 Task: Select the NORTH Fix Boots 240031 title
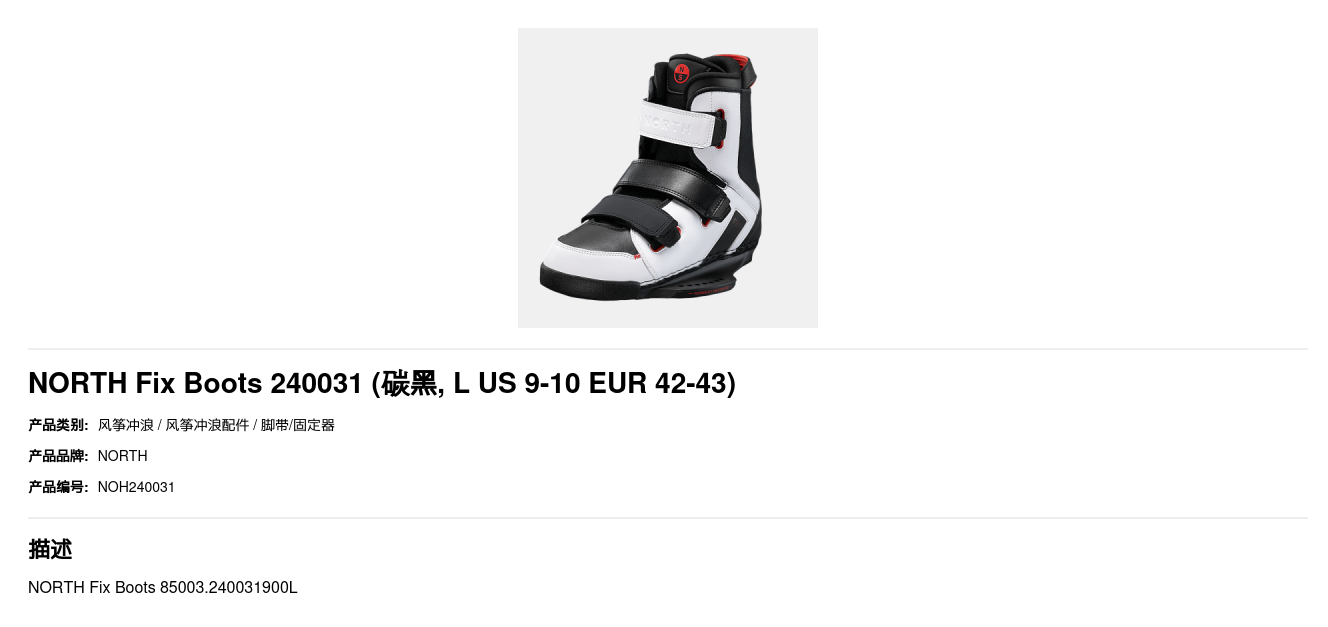[382, 383]
